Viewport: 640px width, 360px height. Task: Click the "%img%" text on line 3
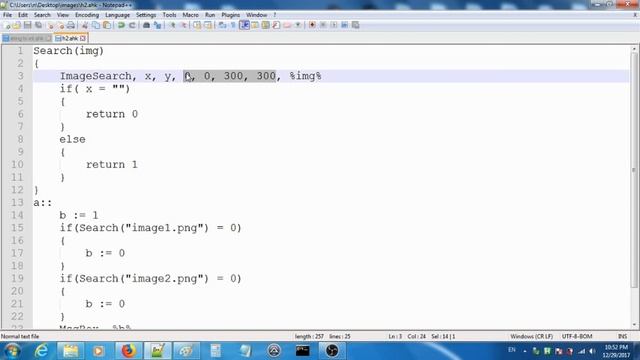305,76
